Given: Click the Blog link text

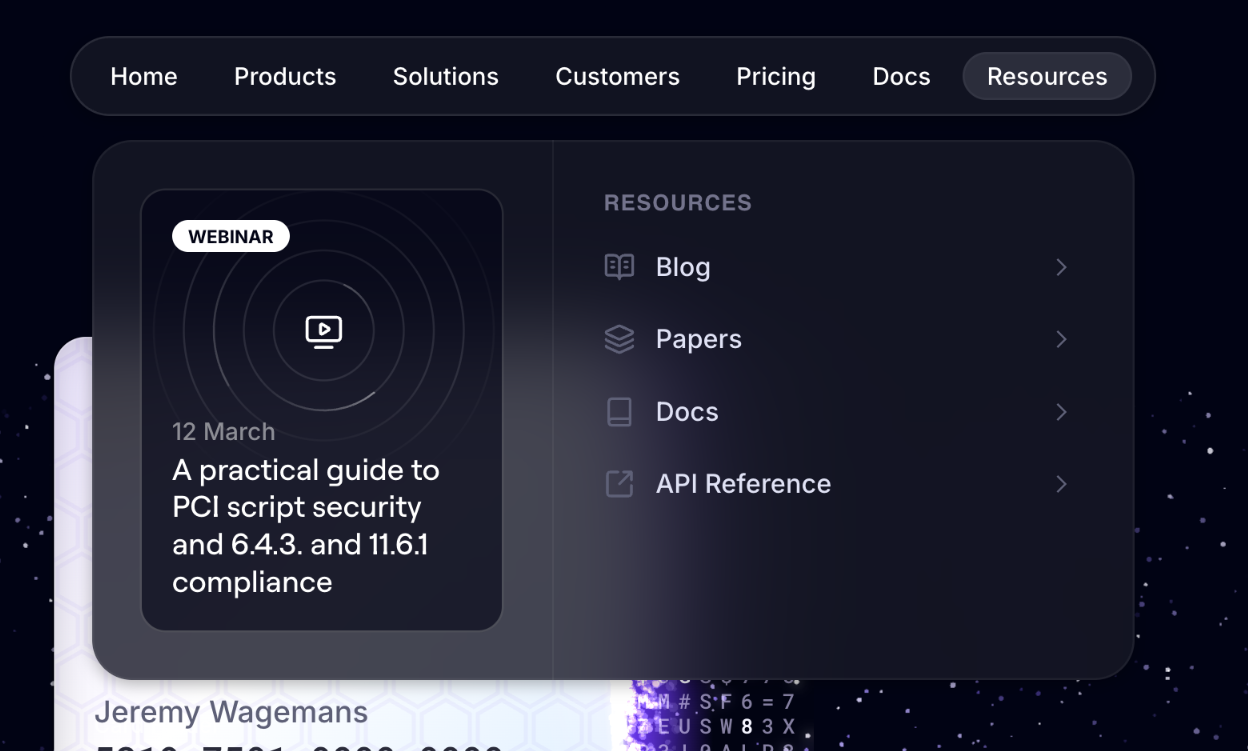Looking at the screenshot, I should [683, 267].
